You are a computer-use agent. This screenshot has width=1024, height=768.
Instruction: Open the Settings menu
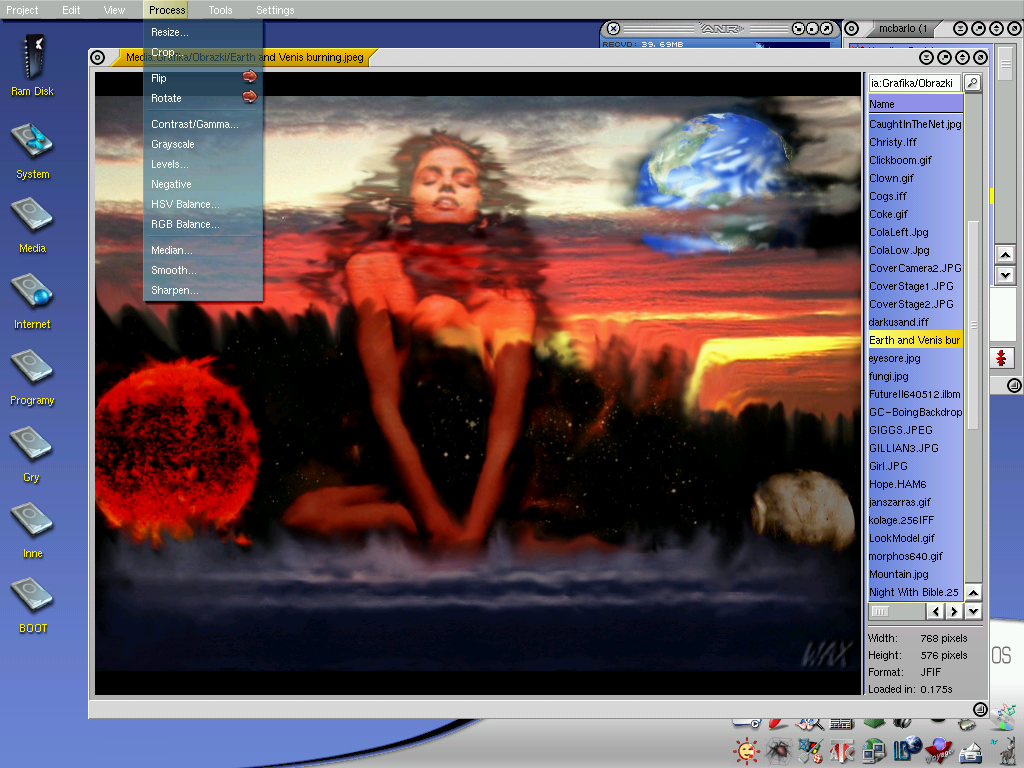pos(275,10)
